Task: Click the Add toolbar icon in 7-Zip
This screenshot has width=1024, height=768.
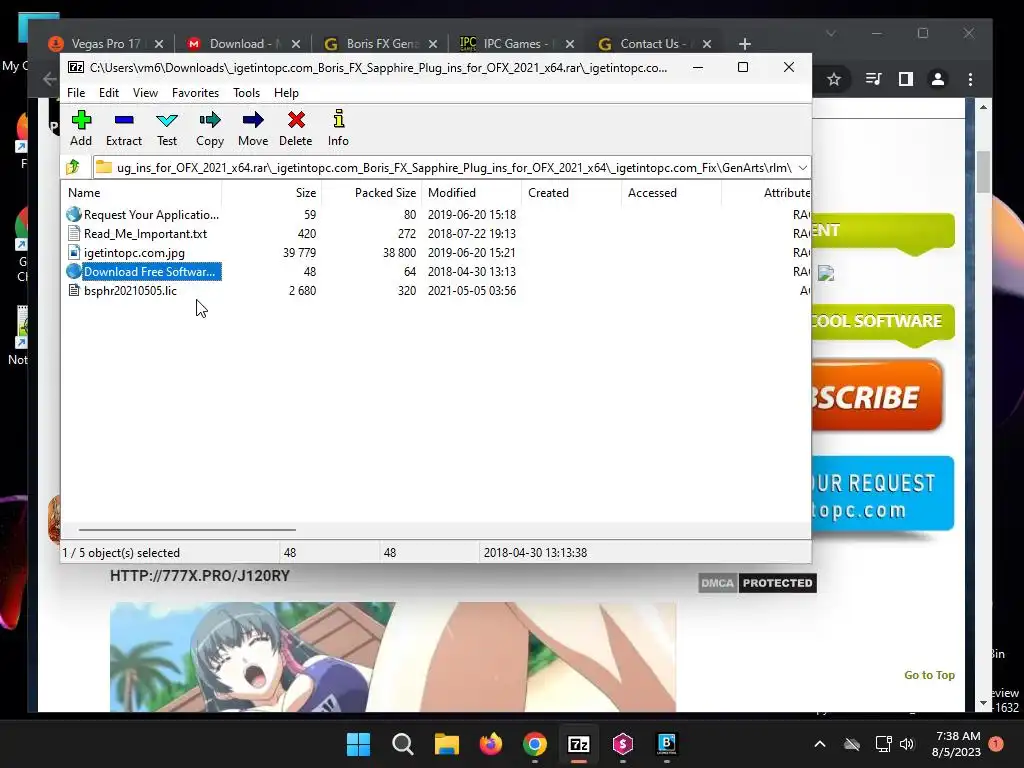Action: pos(81,128)
